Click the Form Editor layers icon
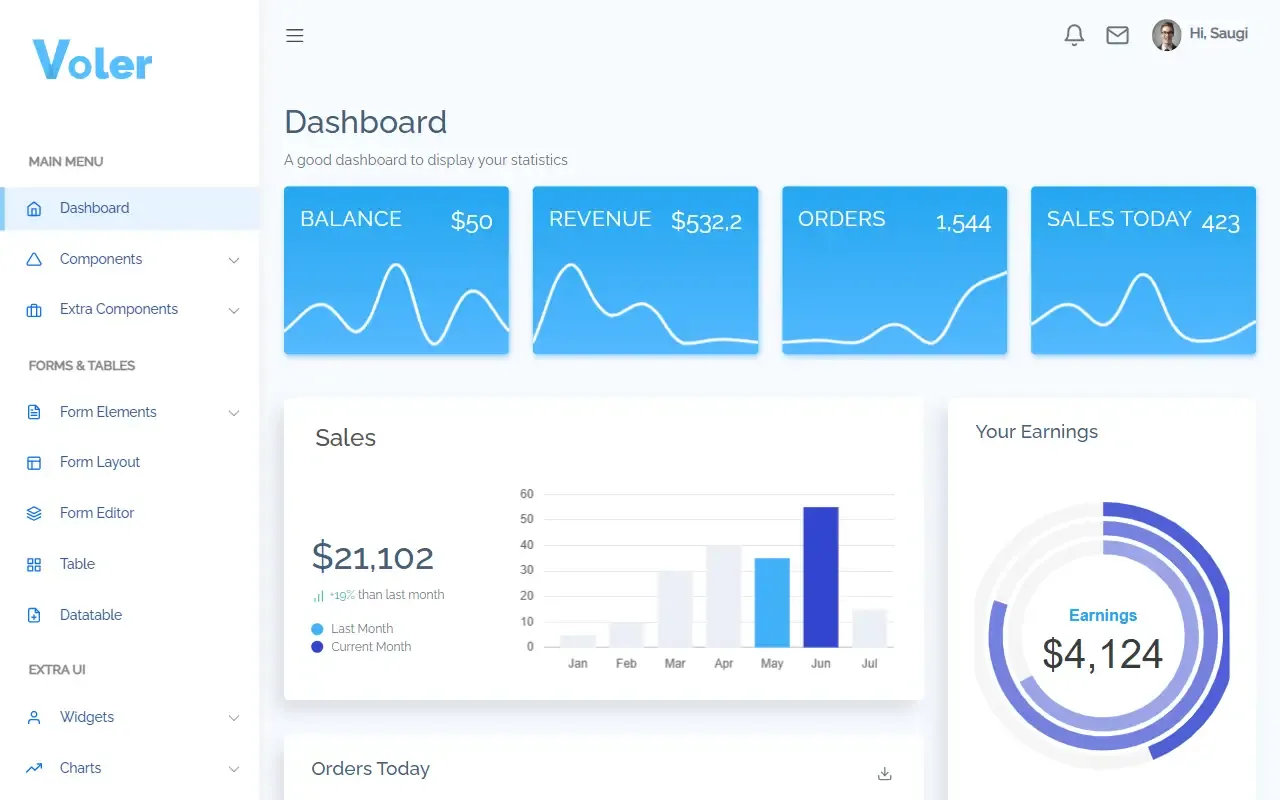This screenshot has height=800, width=1280. 34,513
